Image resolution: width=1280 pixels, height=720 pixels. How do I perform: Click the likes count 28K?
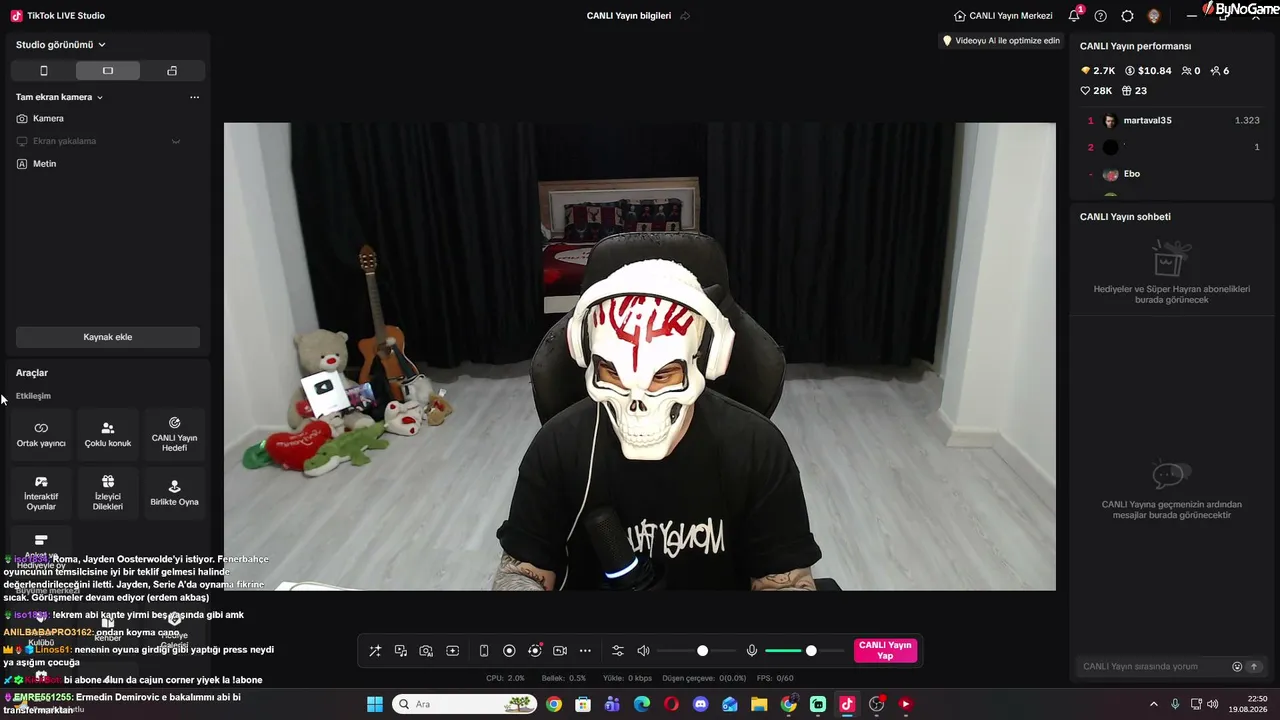[x=1096, y=91]
